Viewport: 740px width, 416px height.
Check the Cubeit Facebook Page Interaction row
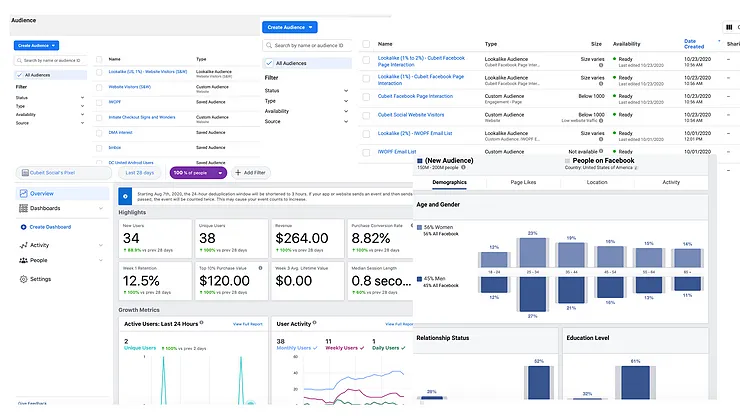366,97
